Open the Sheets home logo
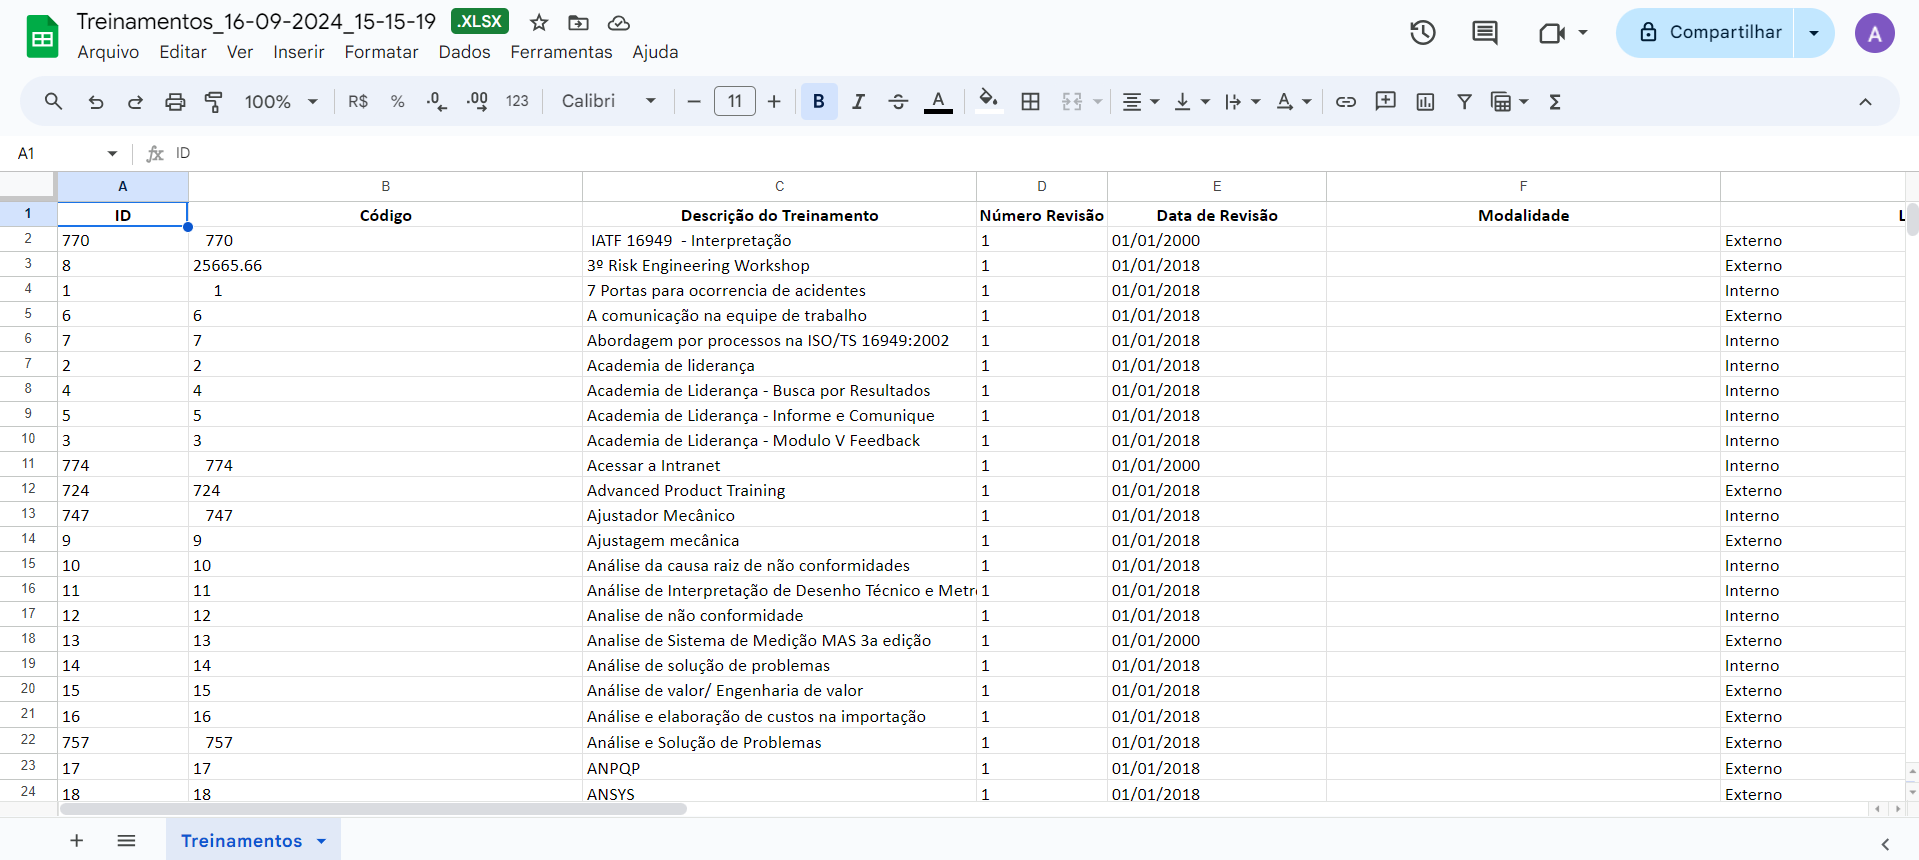 tap(42, 36)
